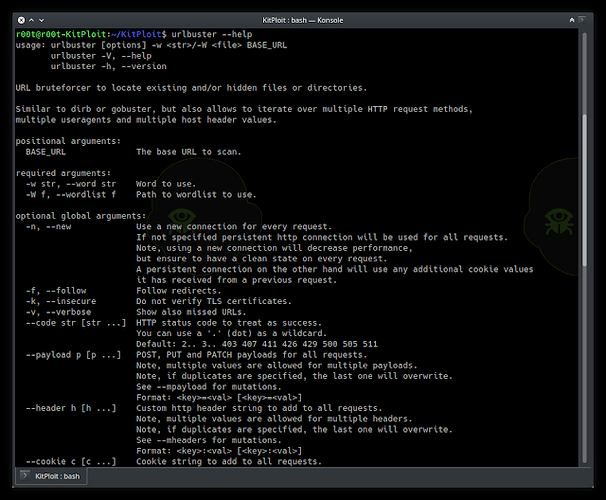Click the 'See --mheaders for mutations.' line
Viewport: 606px width, 500px height.
209,440
